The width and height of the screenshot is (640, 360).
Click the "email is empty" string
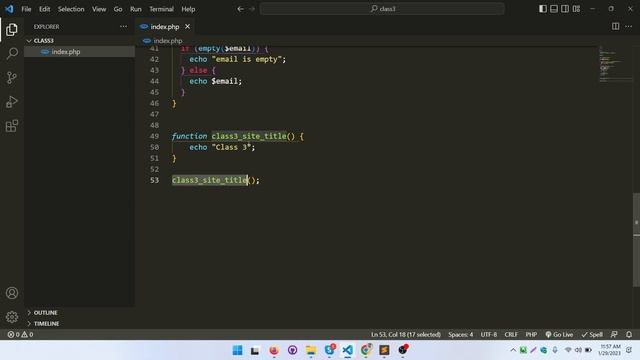pyautogui.click(x=247, y=59)
